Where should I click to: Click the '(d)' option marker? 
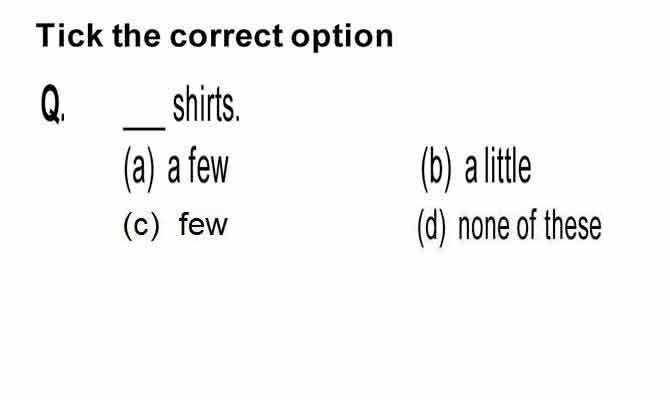(432, 227)
